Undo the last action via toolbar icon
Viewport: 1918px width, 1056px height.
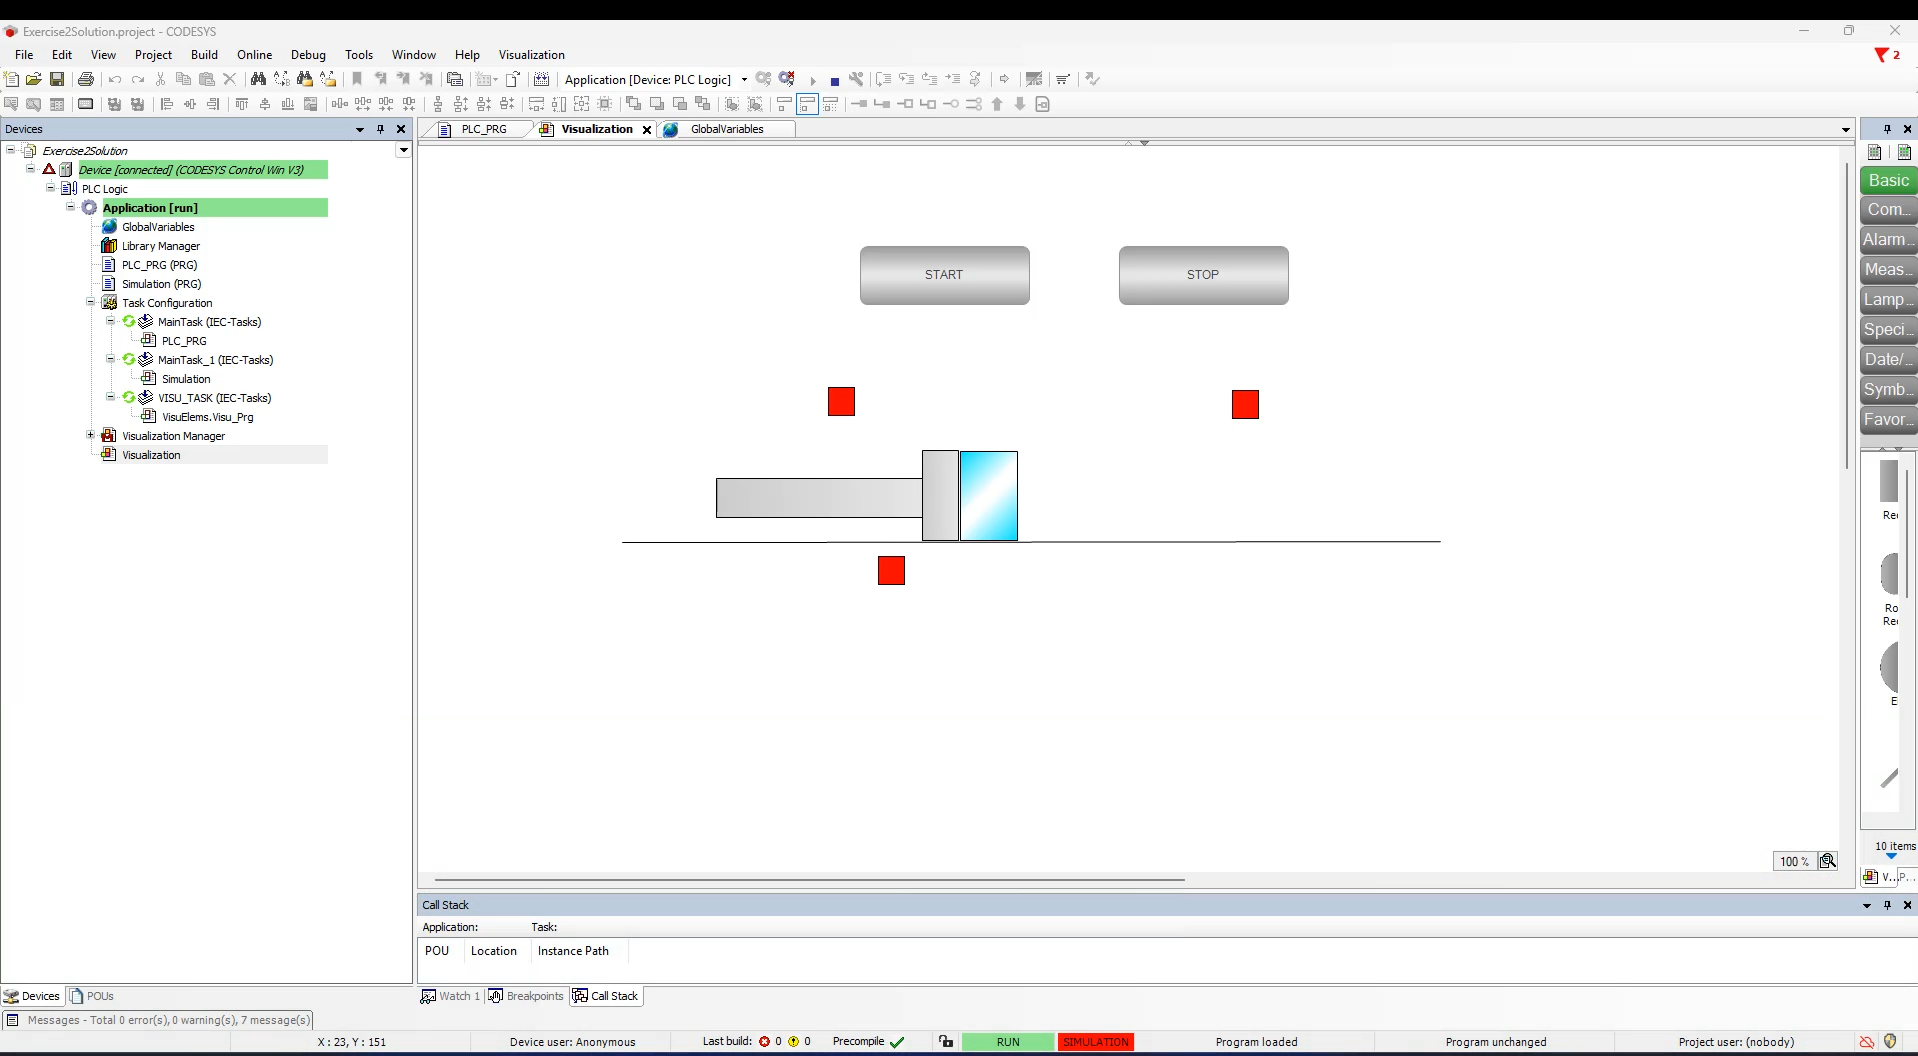(x=115, y=79)
